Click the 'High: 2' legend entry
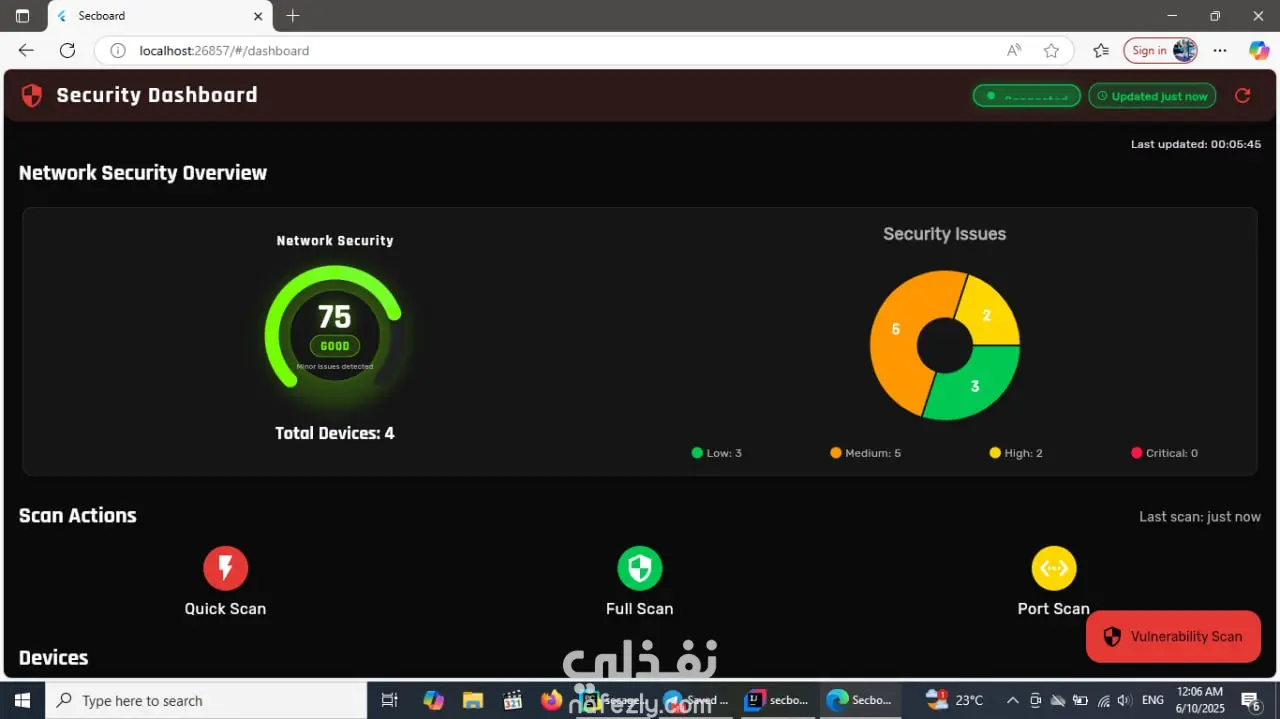This screenshot has height=719, width=1280. (1016, 453)
